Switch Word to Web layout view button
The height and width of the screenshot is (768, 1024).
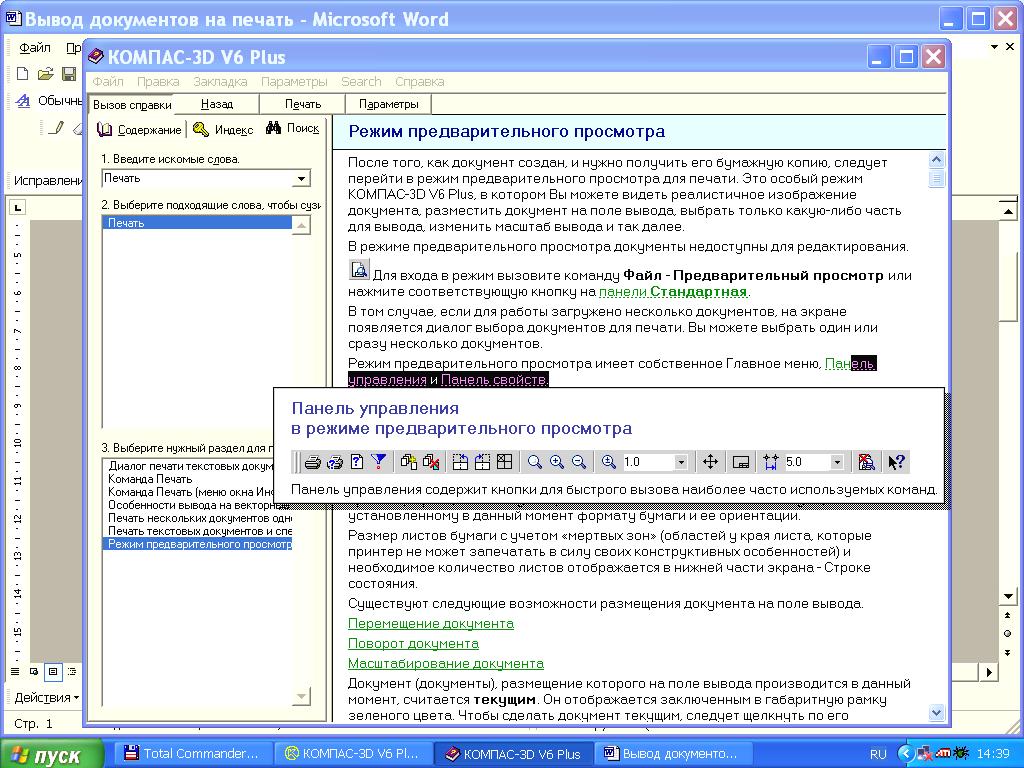(x=34, y=671)
